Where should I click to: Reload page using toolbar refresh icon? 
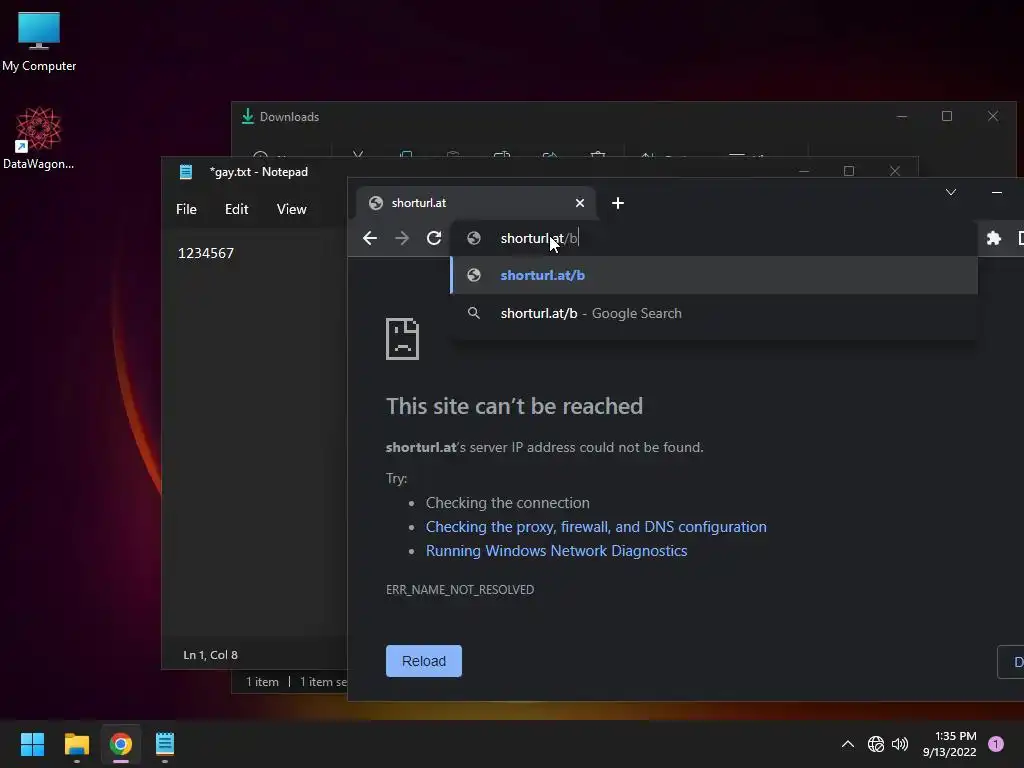click(434, 238)
